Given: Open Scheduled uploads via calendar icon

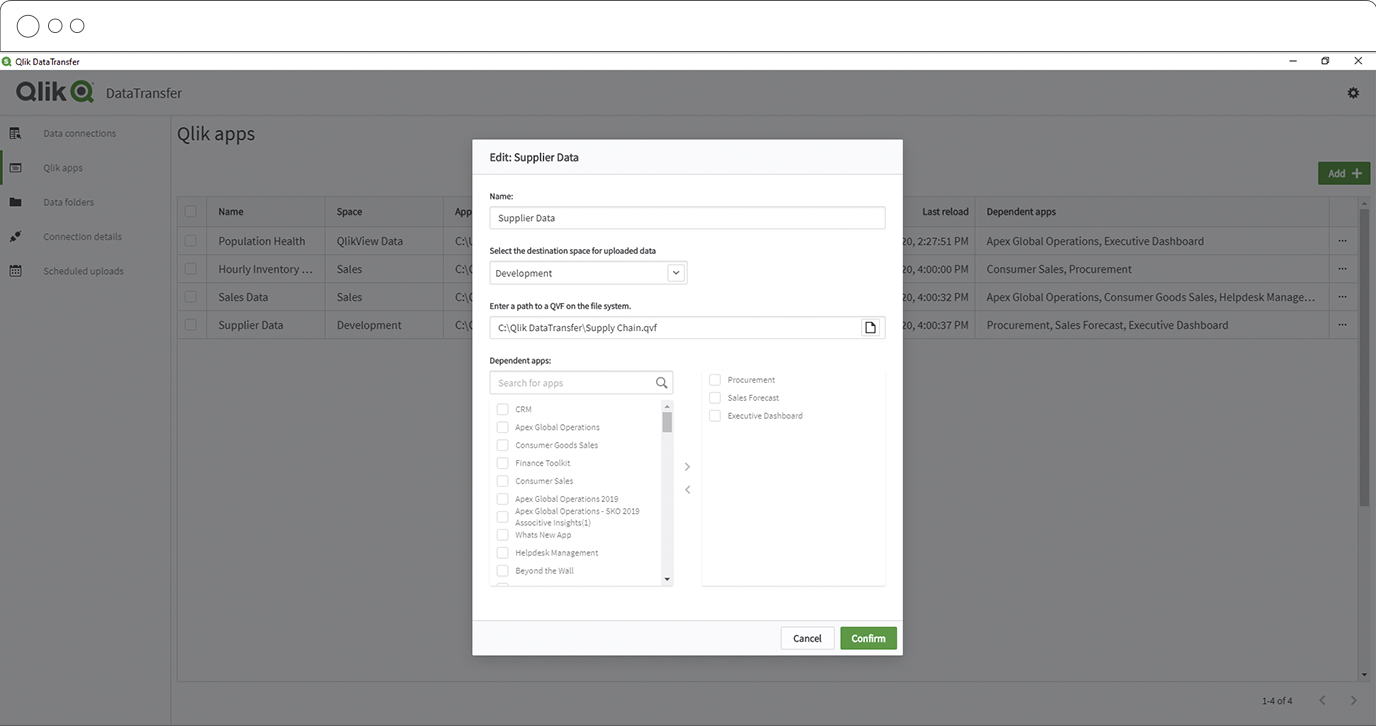Looking at the screenshot, I should pyautogui.click(x=17, y=270).
